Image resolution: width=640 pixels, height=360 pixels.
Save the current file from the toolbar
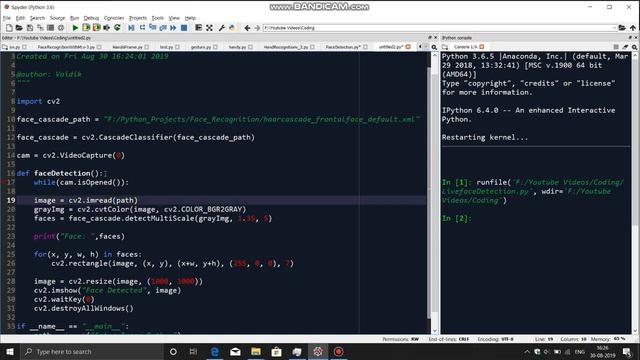[x=30, y=28]
